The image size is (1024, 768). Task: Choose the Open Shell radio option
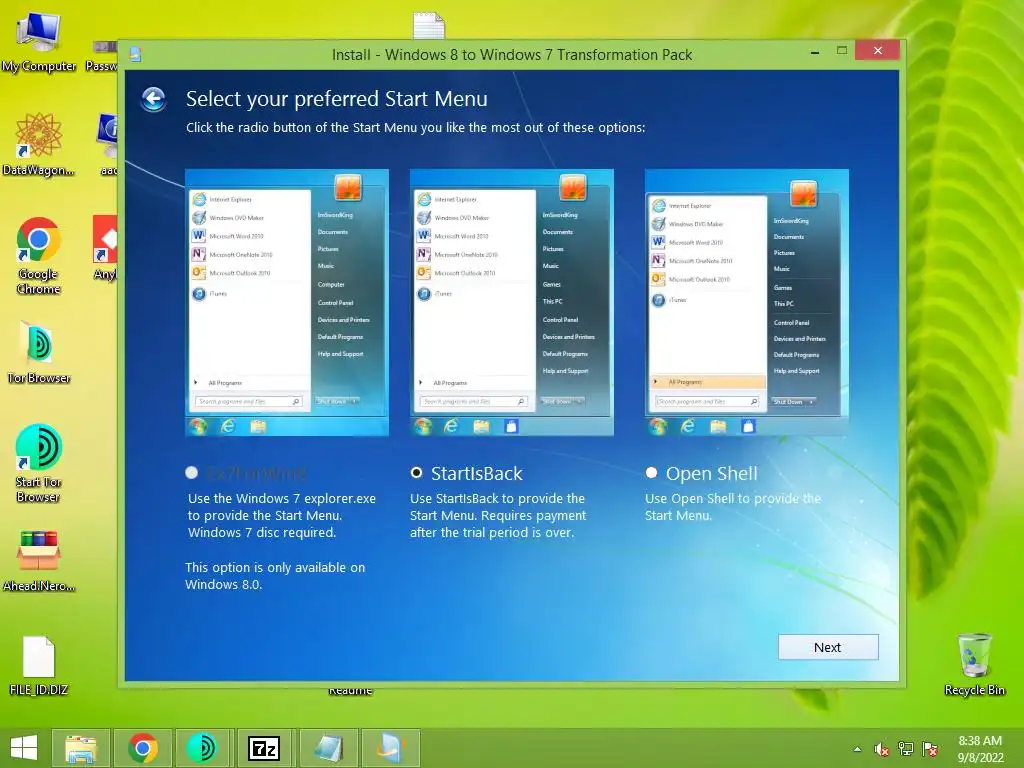tap(651, 472)
